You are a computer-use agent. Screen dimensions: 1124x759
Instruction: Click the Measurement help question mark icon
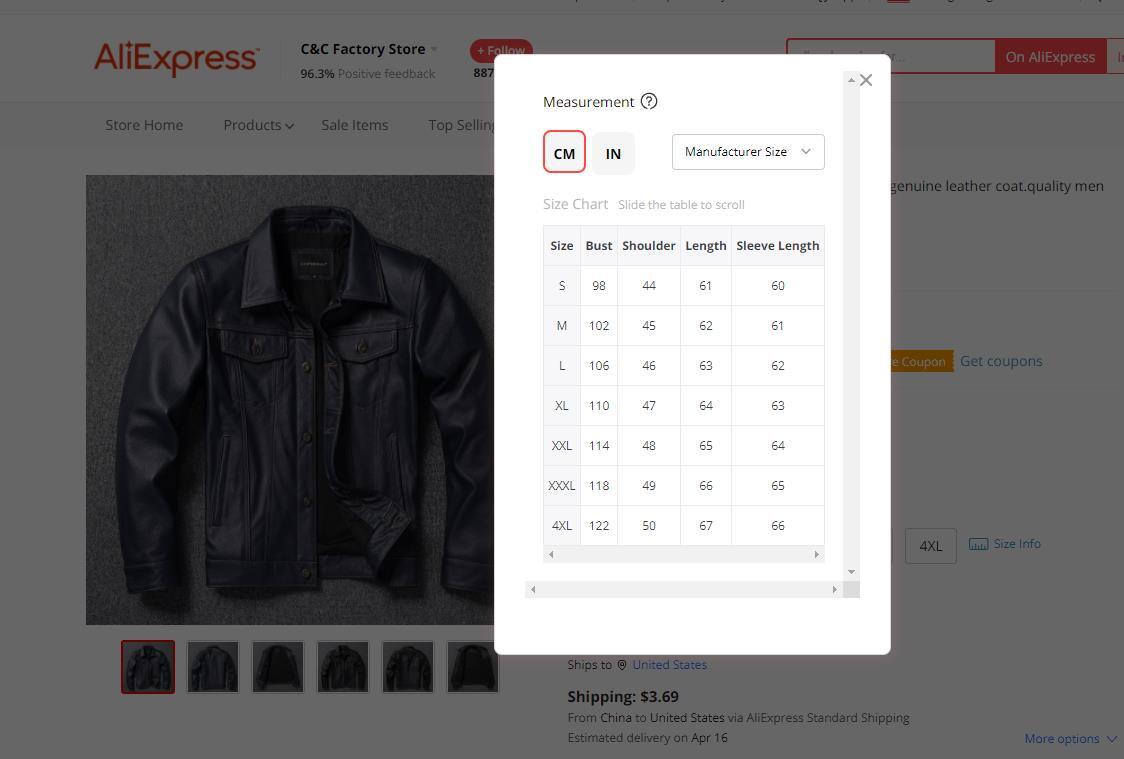(649, 101)
